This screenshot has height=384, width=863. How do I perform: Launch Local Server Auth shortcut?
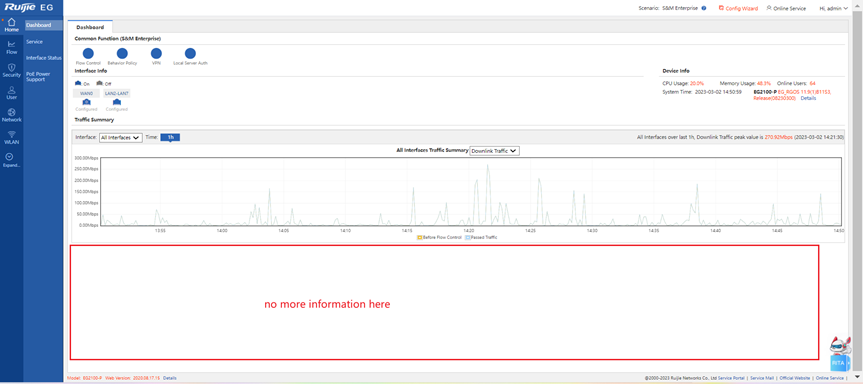(x=190, y=53)
